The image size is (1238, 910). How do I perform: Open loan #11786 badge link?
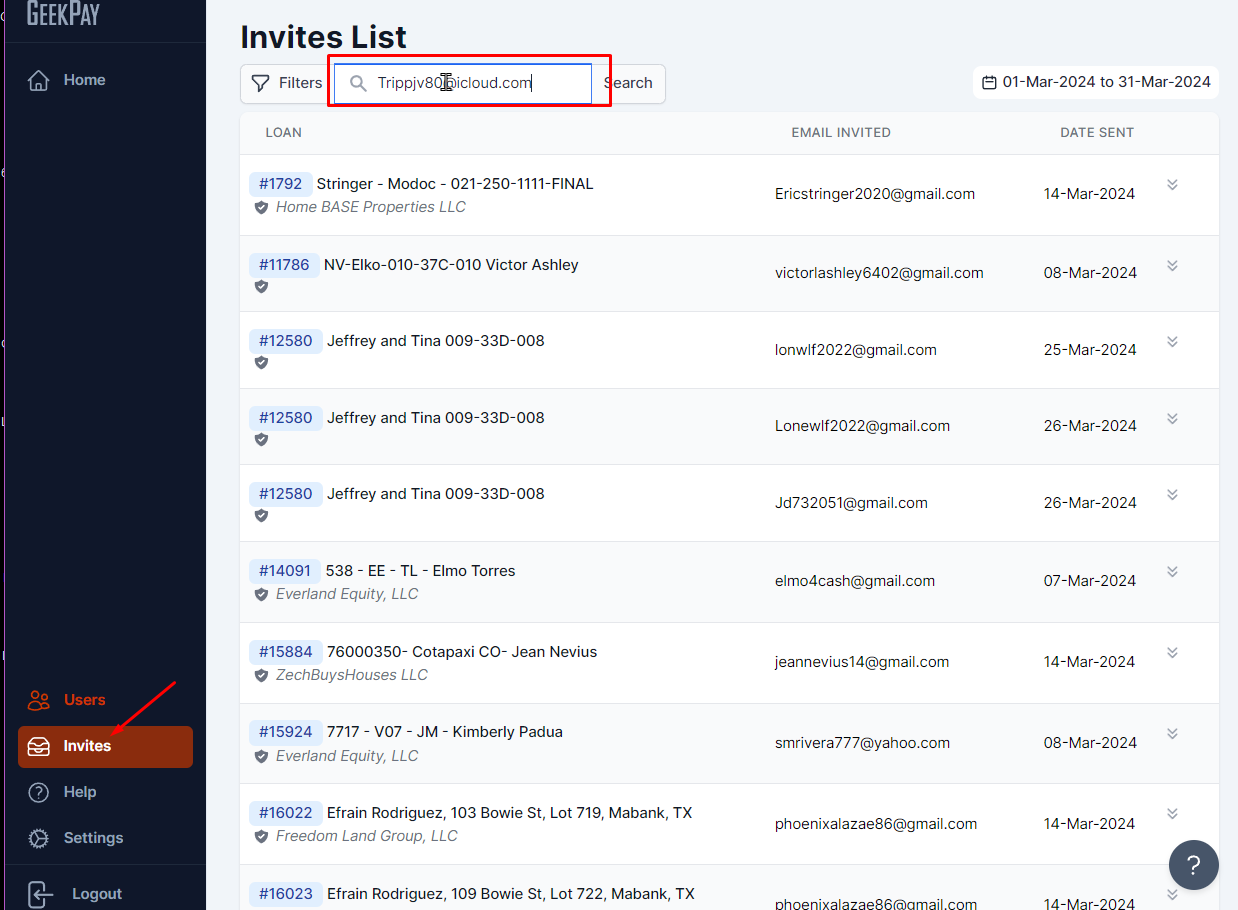[284, 265]
